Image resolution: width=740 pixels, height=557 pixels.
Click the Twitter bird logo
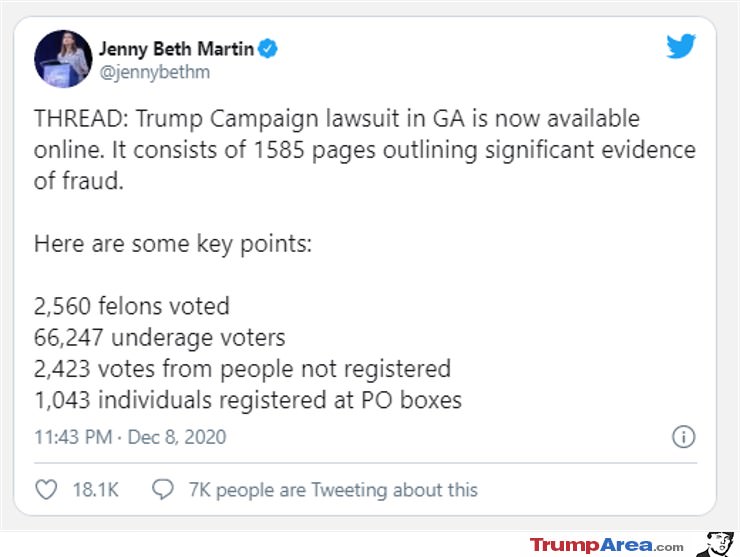click(x=681, y=46)
